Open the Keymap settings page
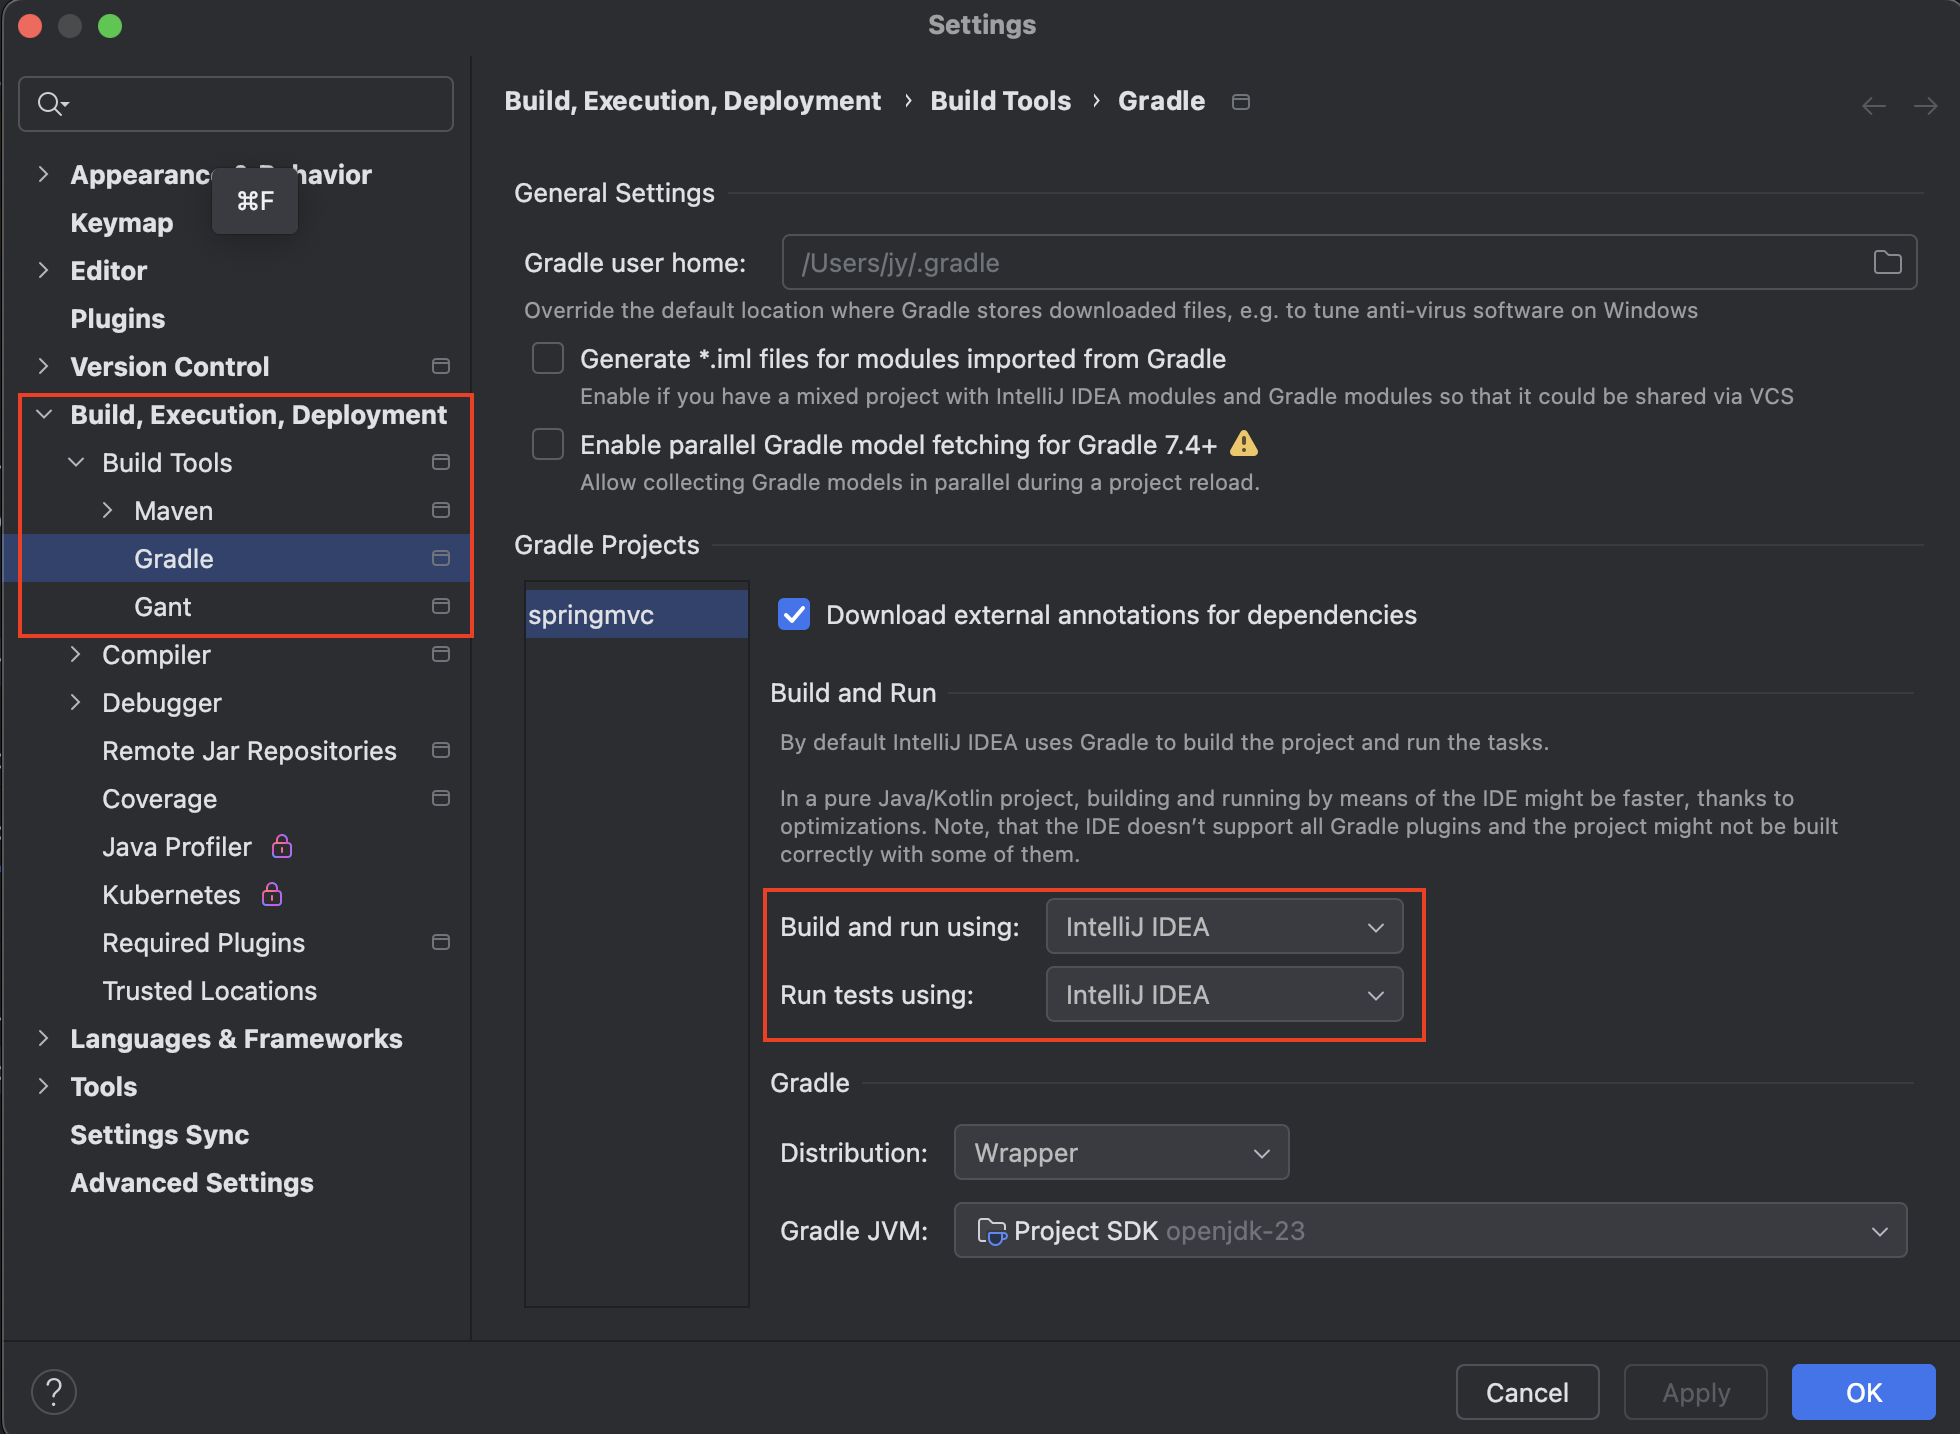 pos(121,222)
